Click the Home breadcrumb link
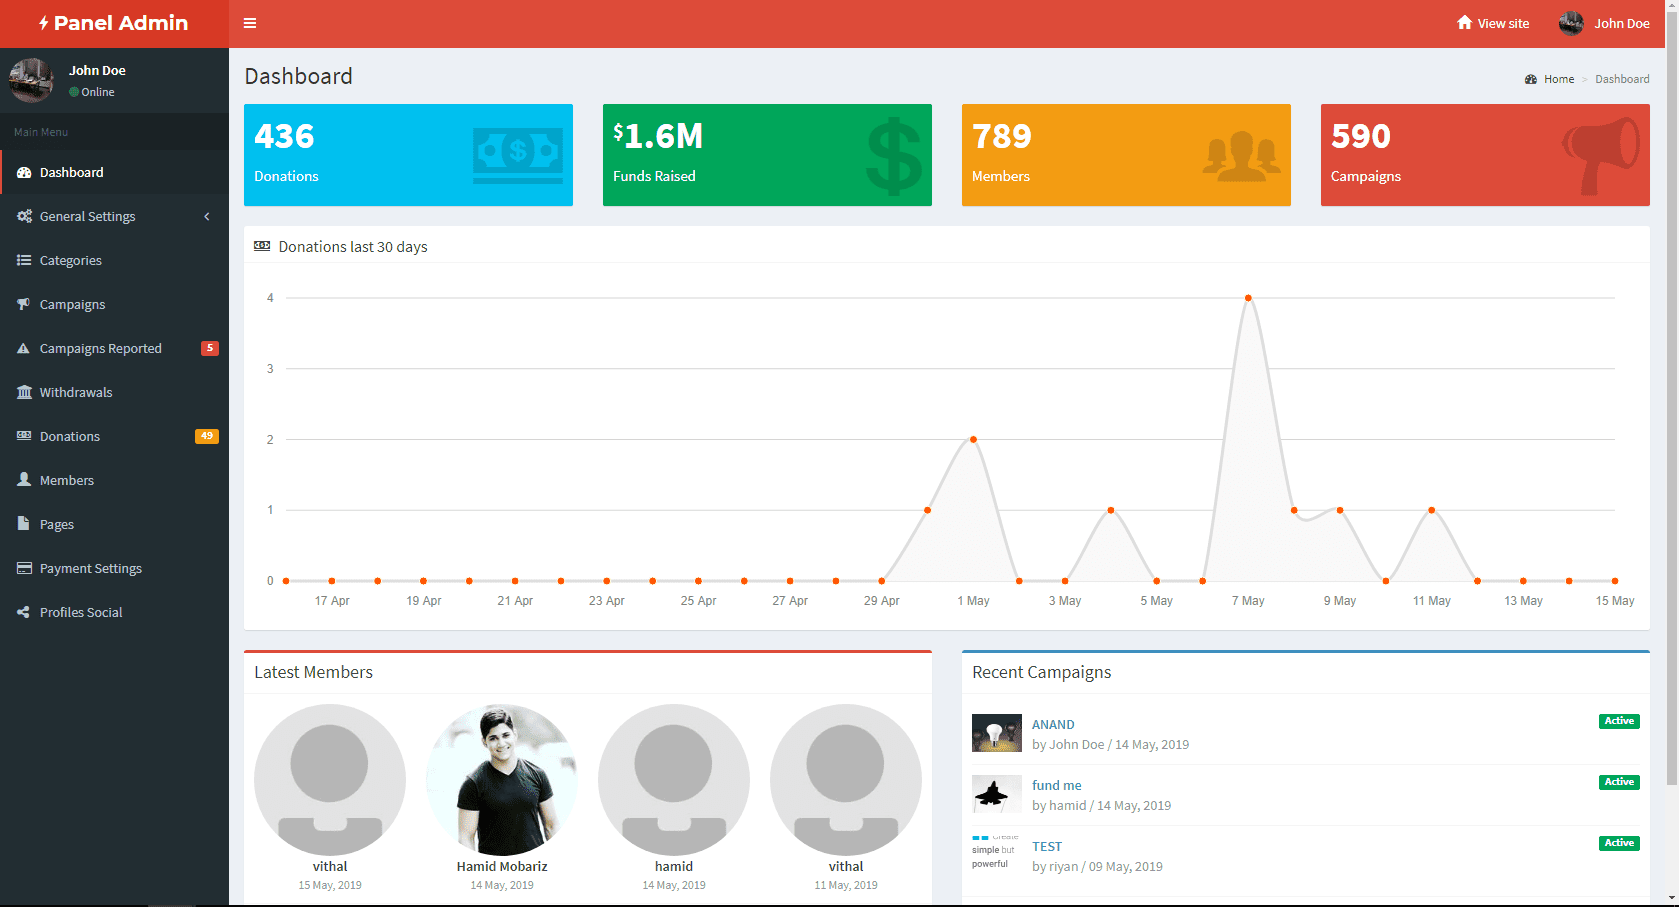Image resolution: width=1679 pixels, height=907 pixels. tap(1558, 79)
